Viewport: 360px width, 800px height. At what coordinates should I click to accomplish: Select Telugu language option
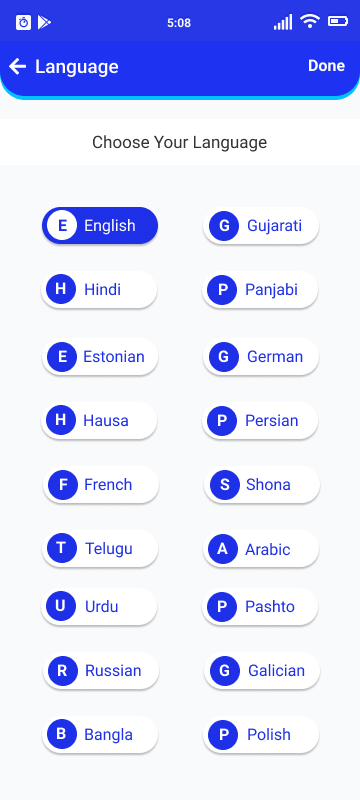click(x=100, y=548)
